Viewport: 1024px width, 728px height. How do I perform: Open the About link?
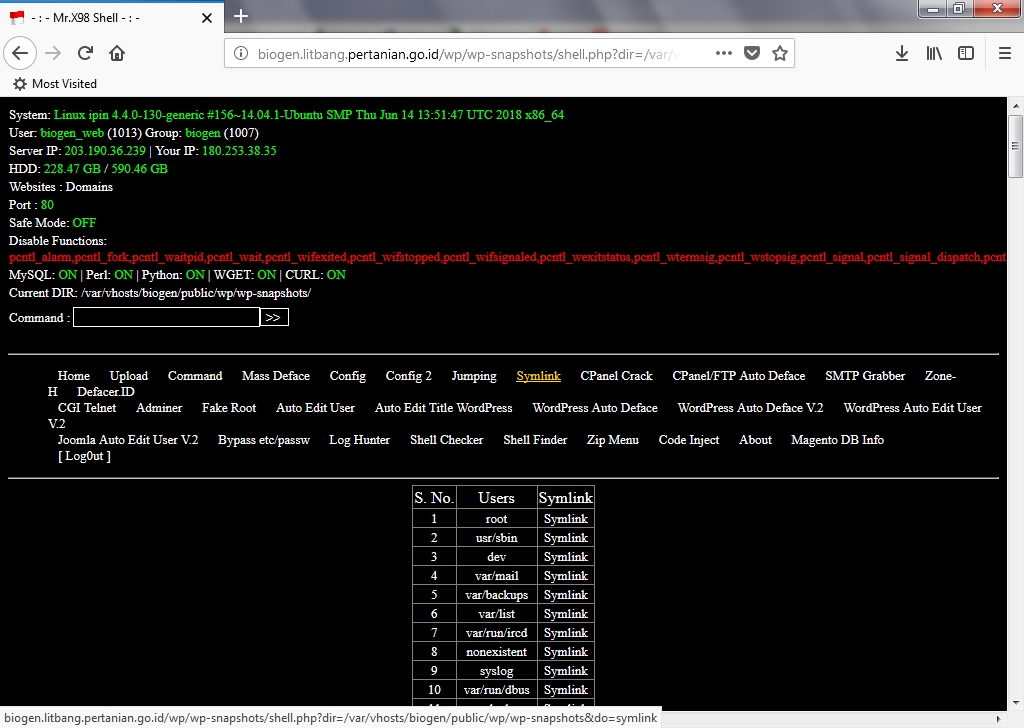pyautogui.click(x=755, y=440)
